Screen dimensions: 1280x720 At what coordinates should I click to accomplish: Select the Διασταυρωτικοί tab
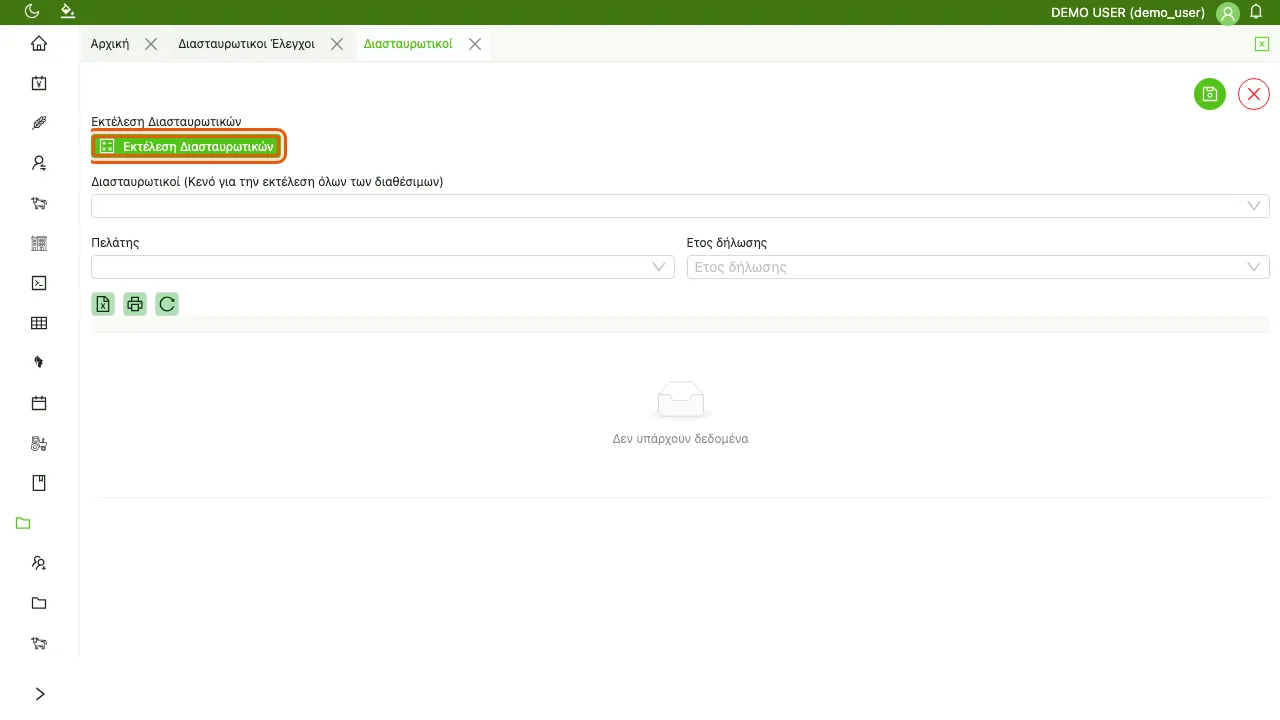point(408,44)
